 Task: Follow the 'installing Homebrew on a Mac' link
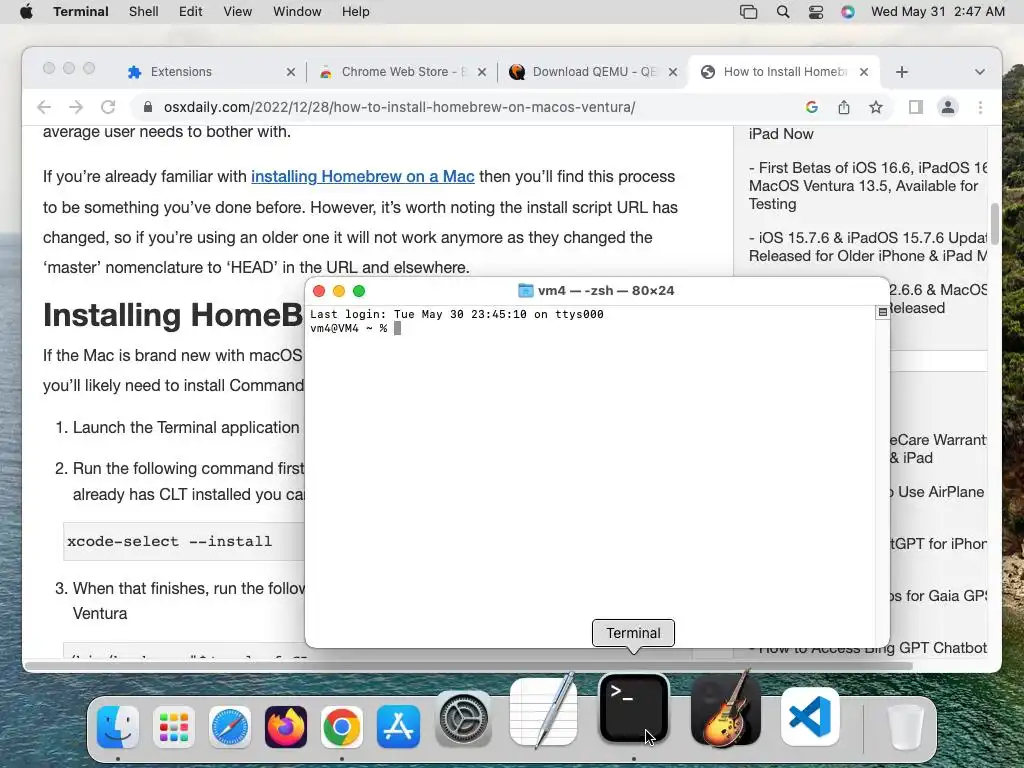(x=362, y=176)
